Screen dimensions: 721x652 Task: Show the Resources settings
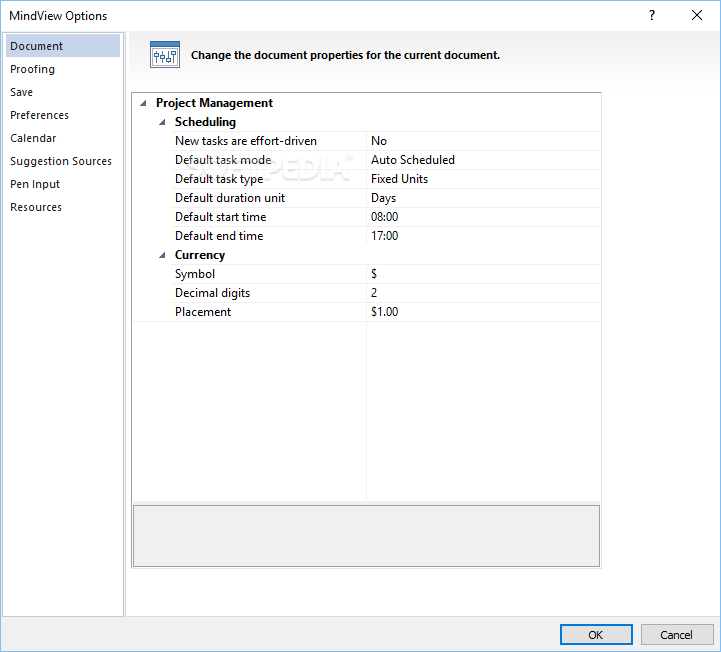(x=63, y=207)
